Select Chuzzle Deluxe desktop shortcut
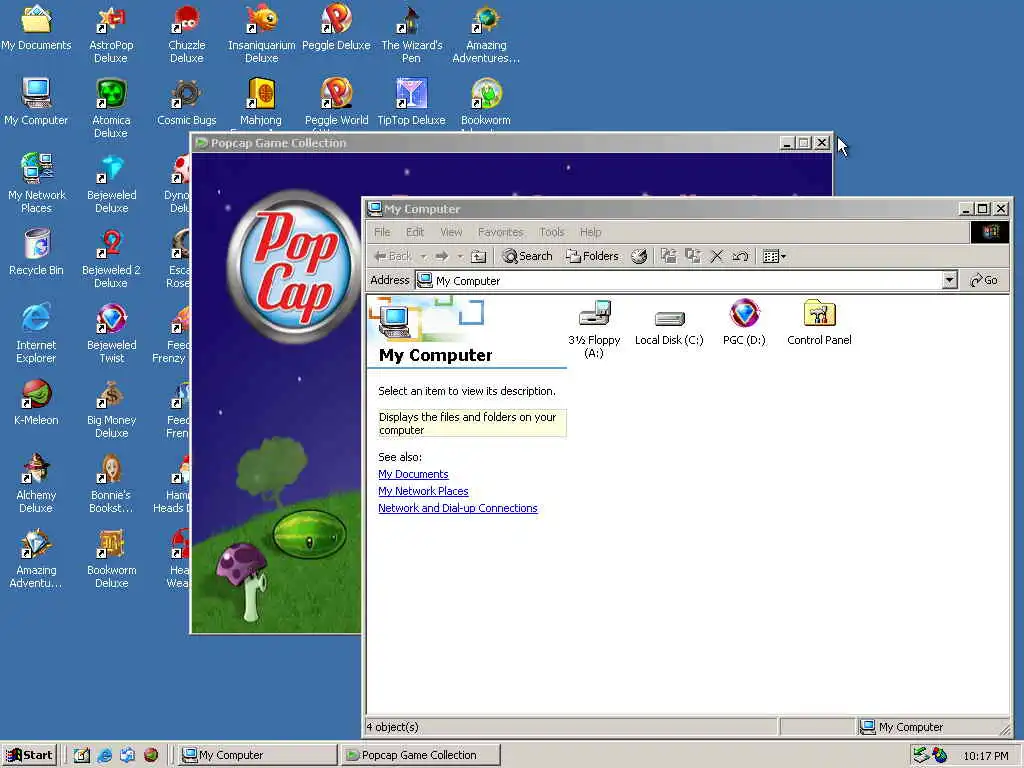The image size is (1024, 768). click(x=186, y=35)
